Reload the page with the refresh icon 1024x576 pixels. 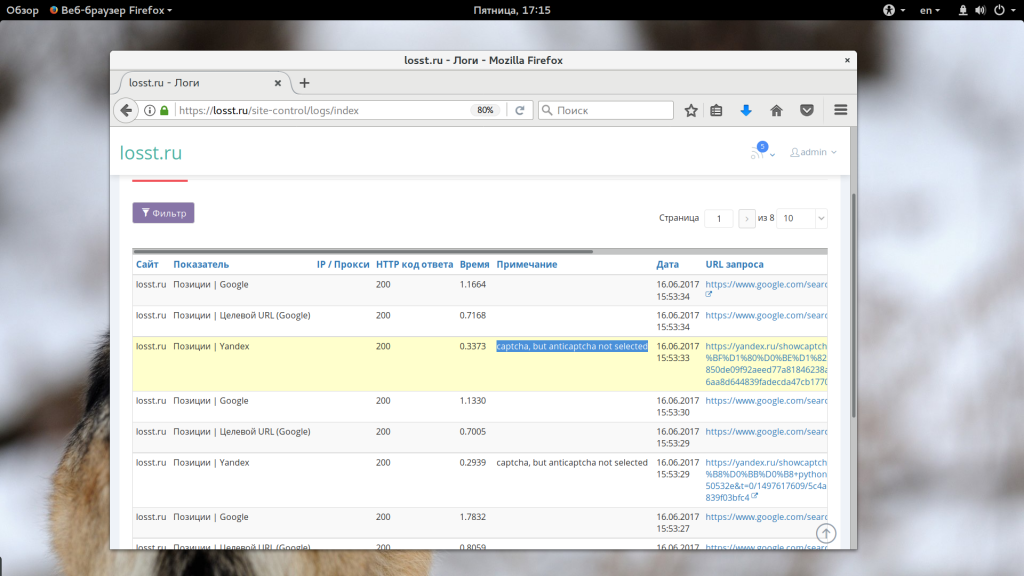tap(520, 110)
